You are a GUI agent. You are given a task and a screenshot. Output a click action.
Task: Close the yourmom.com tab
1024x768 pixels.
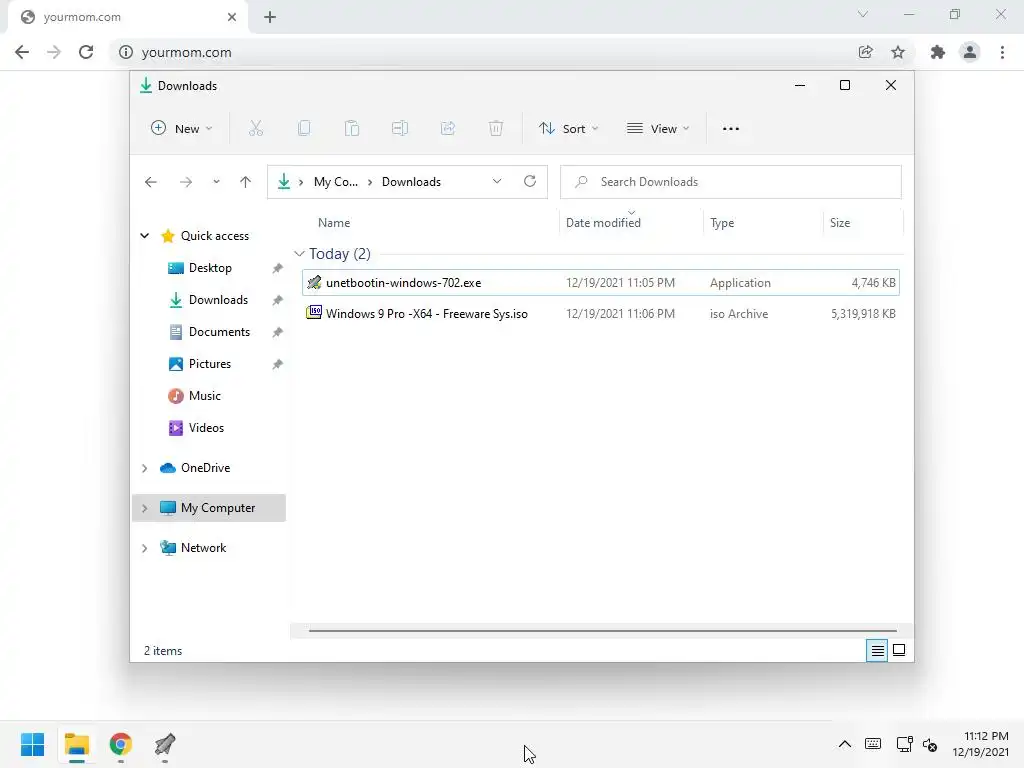click(232, 17)
